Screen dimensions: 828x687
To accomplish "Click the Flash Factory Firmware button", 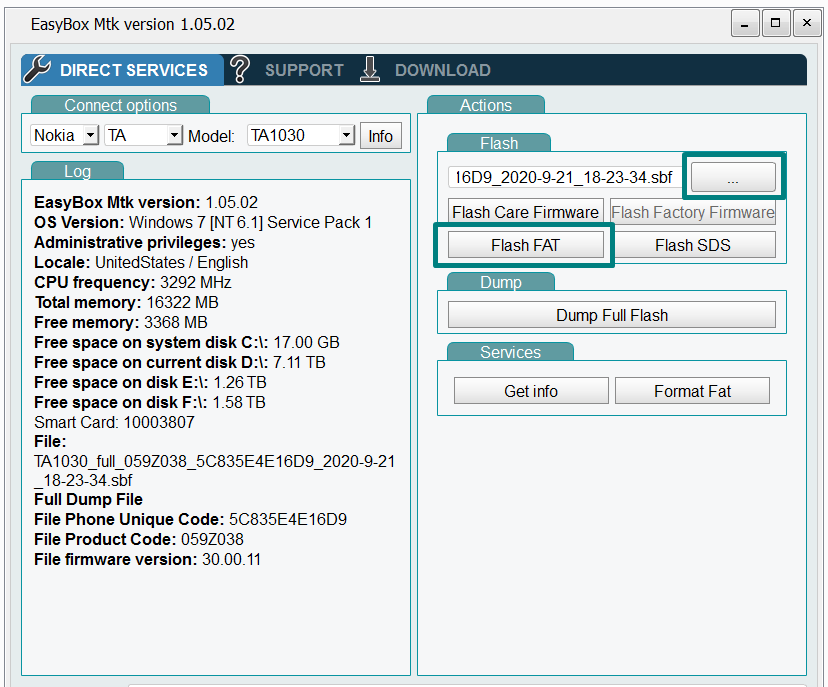I will point(693,212).
